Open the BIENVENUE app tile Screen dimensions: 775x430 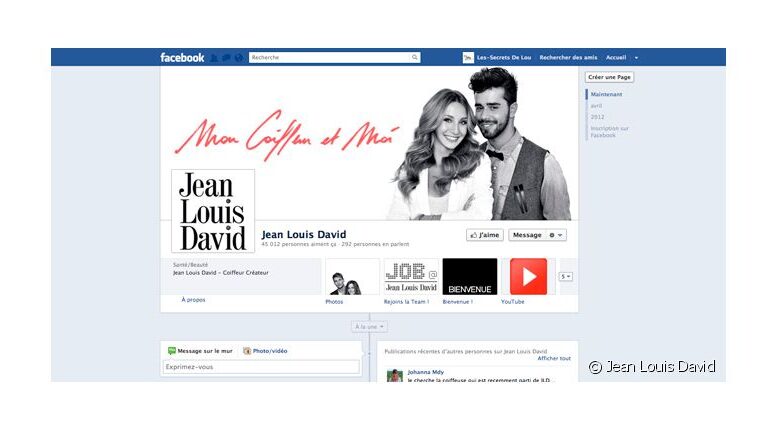click(x=470, y=277)
